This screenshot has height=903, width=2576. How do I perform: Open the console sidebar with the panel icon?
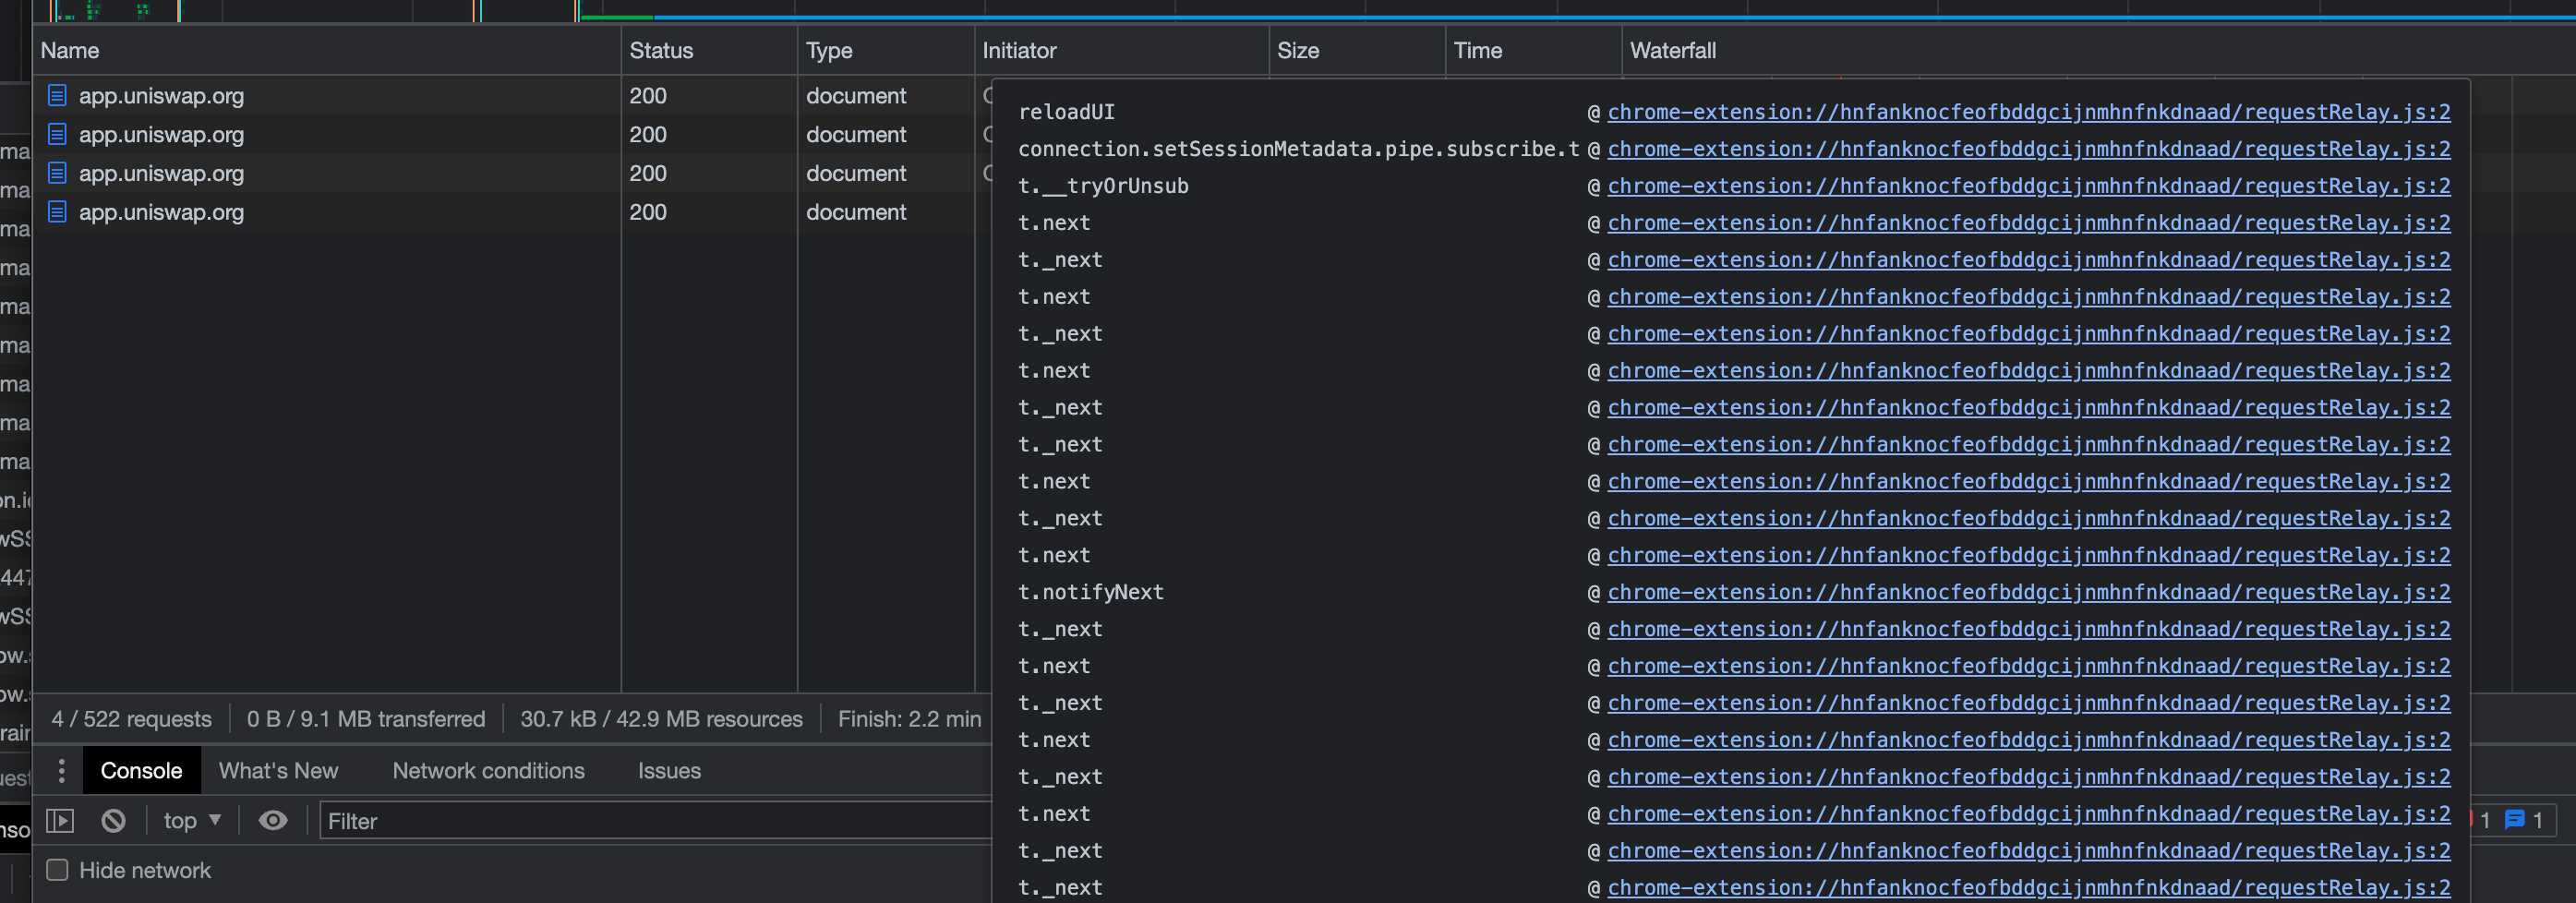(60, 820)
